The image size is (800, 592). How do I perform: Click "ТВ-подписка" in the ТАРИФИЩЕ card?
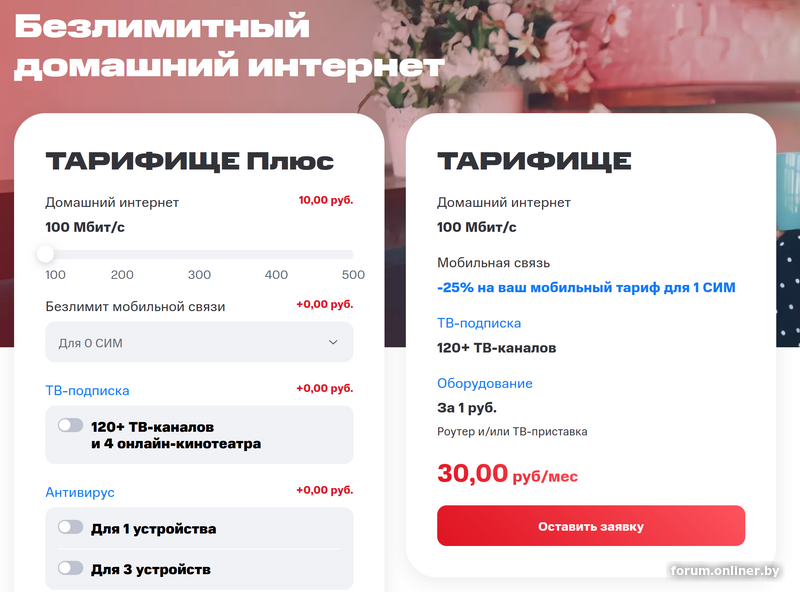(x=478, y=323)
